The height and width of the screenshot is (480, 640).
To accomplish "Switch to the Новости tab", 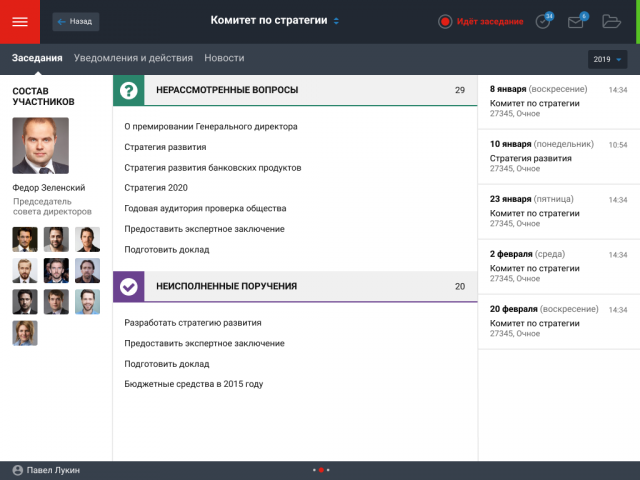I will pos(224,58).
